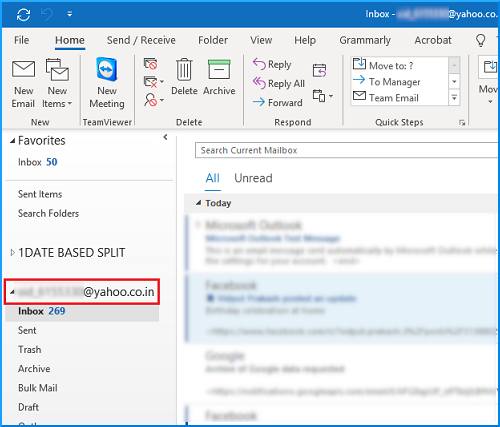The width and height of the screenshot is (500, 427).
Task: Open the Move dropdown button
Action: tap(489, 80)
